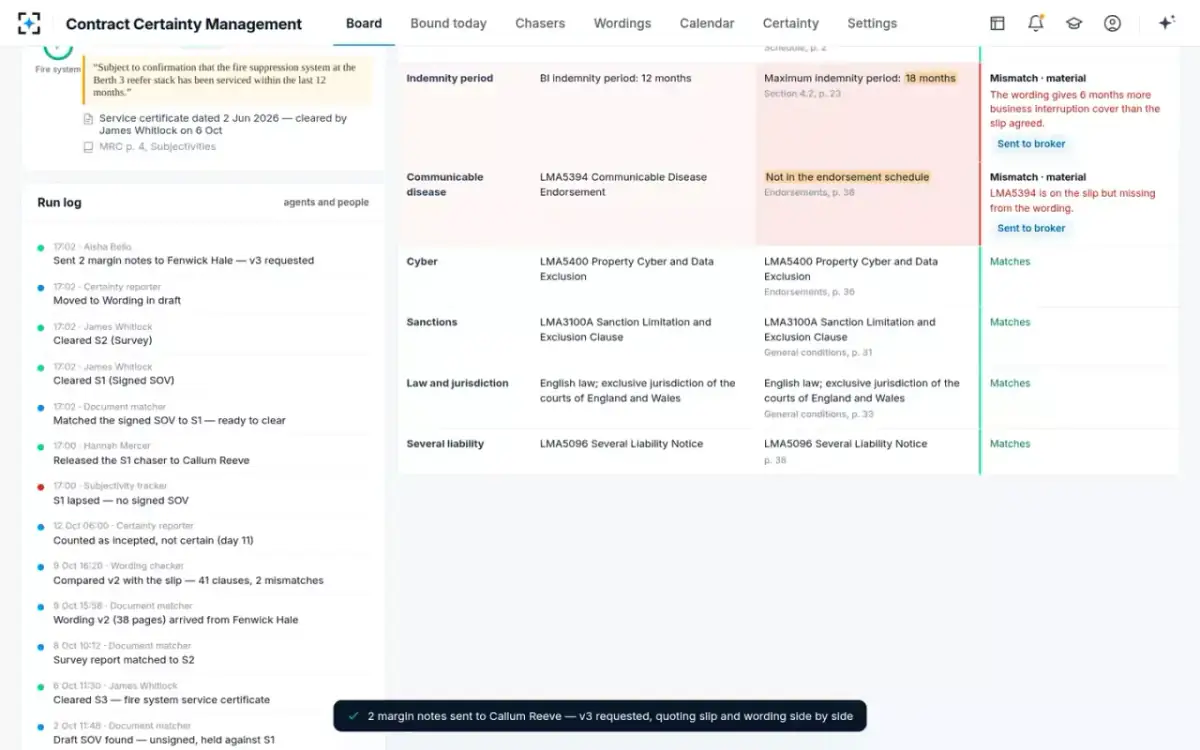Open the 'MRC p. 4, Subjectivities' reference
Image resolution: width=1200 pixels, height=750 pixels.
click(x=157, y=147)
